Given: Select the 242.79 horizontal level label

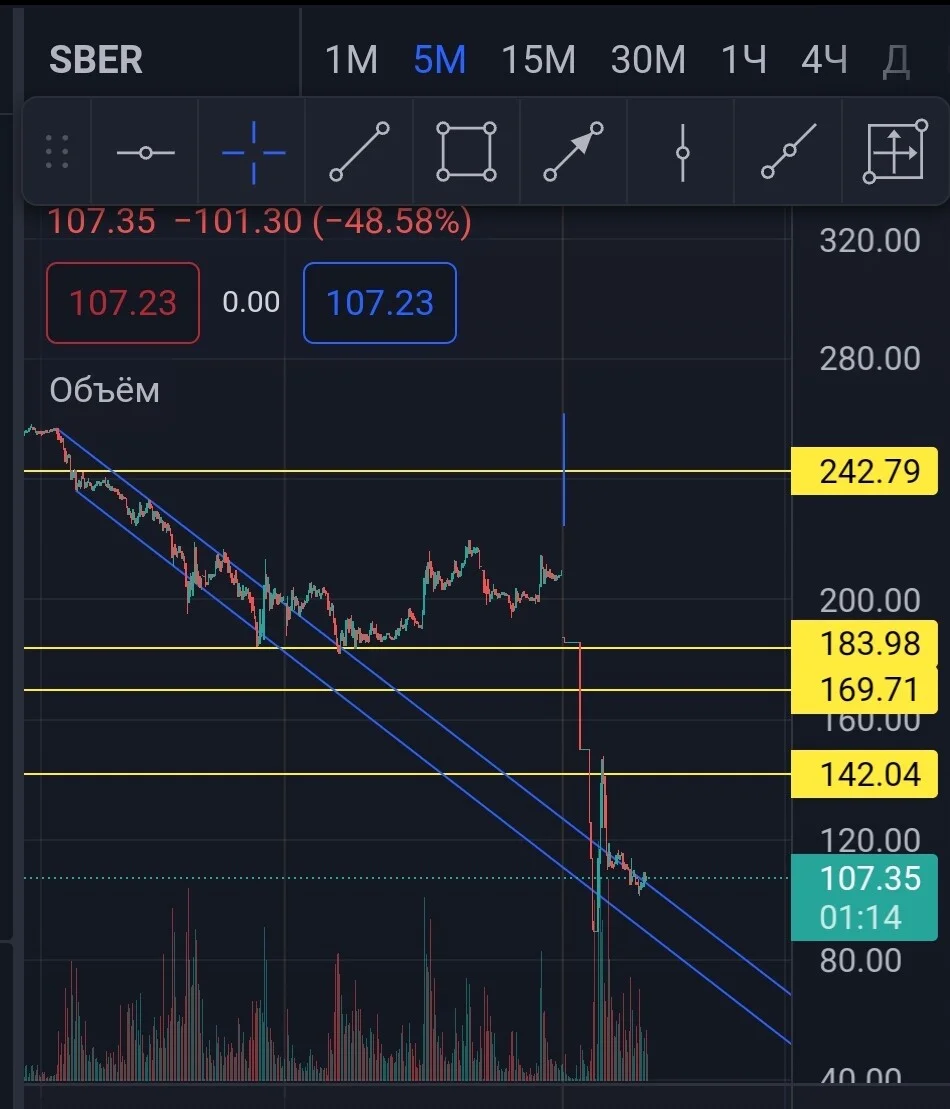Looking at the screenshot, I should click(864, 471).
